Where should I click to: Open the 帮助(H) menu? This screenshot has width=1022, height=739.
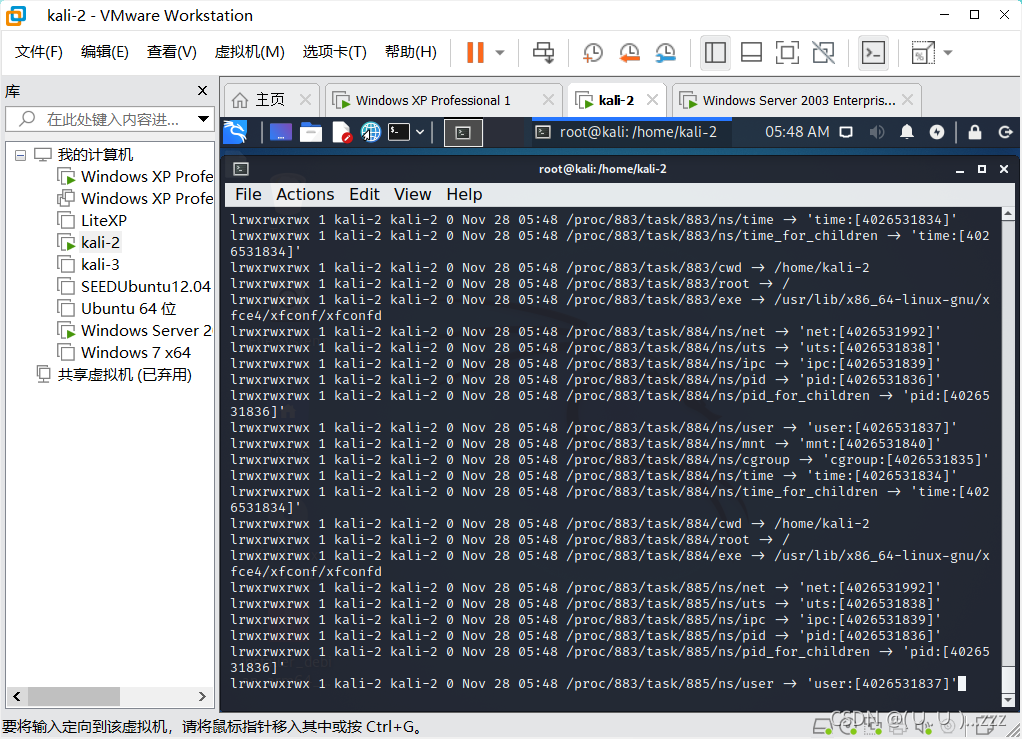coord(411,51)
